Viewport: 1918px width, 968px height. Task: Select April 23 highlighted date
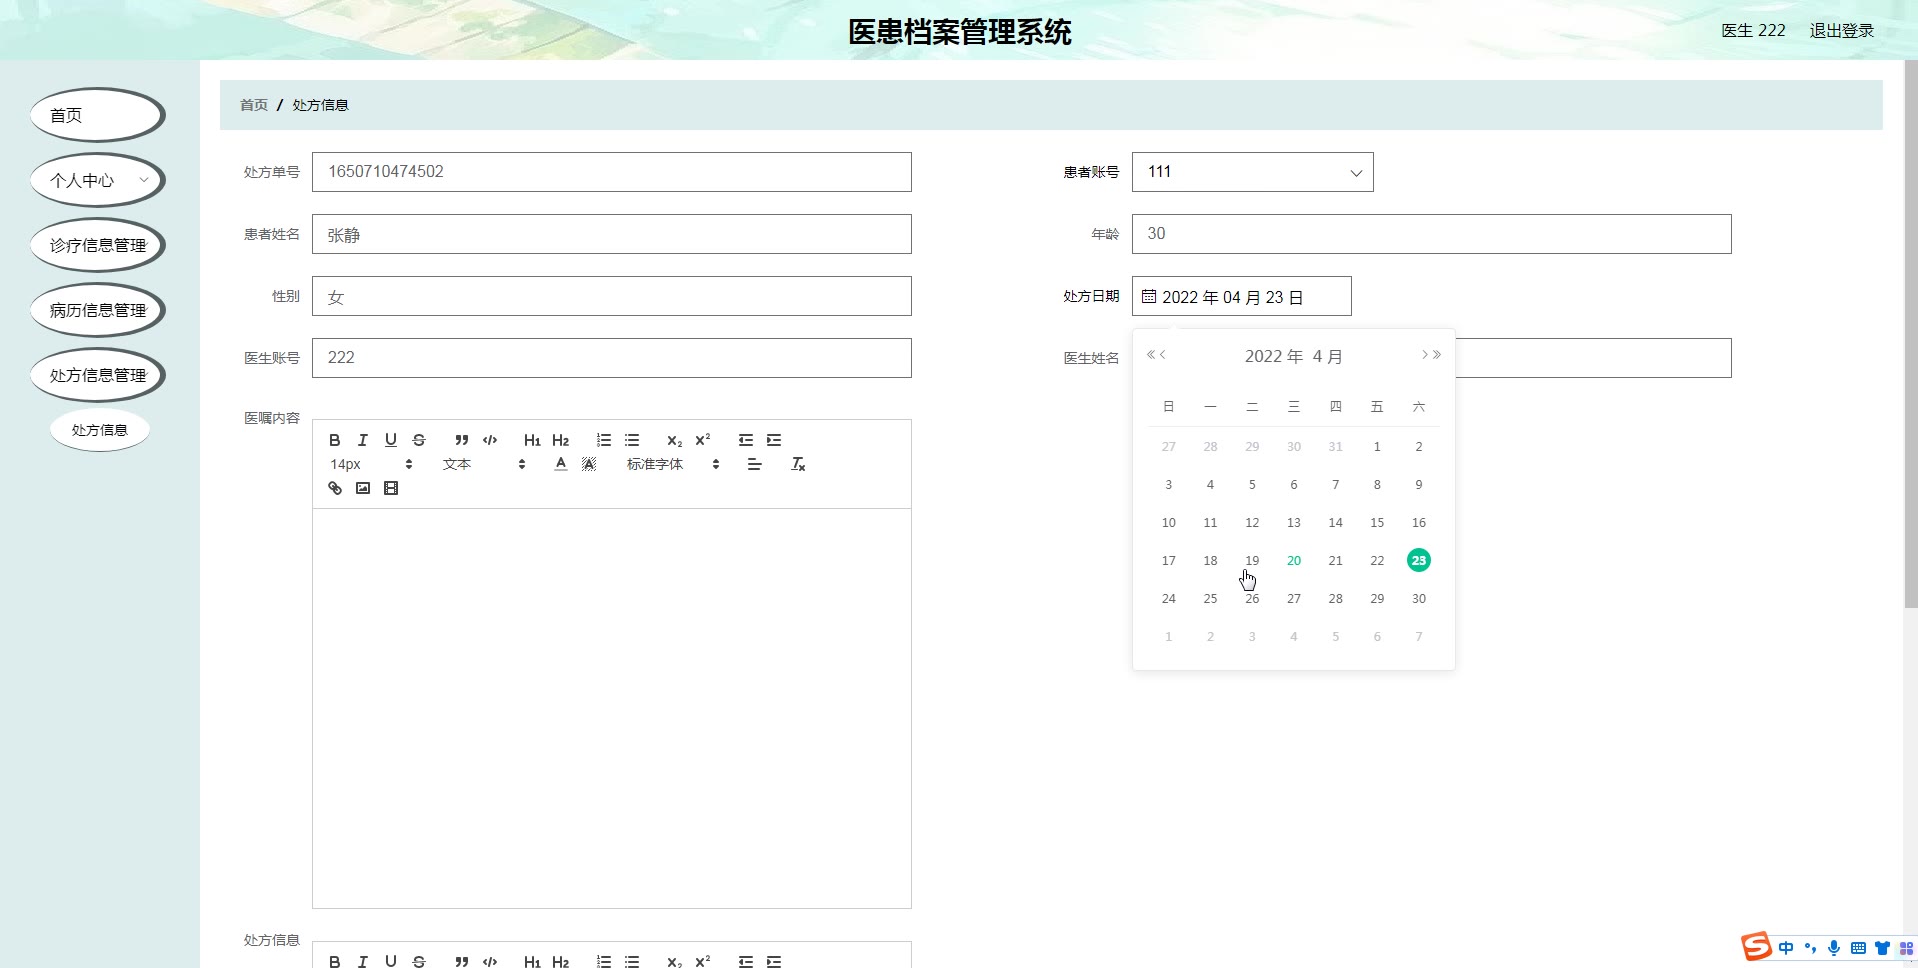coord(1419,561)
